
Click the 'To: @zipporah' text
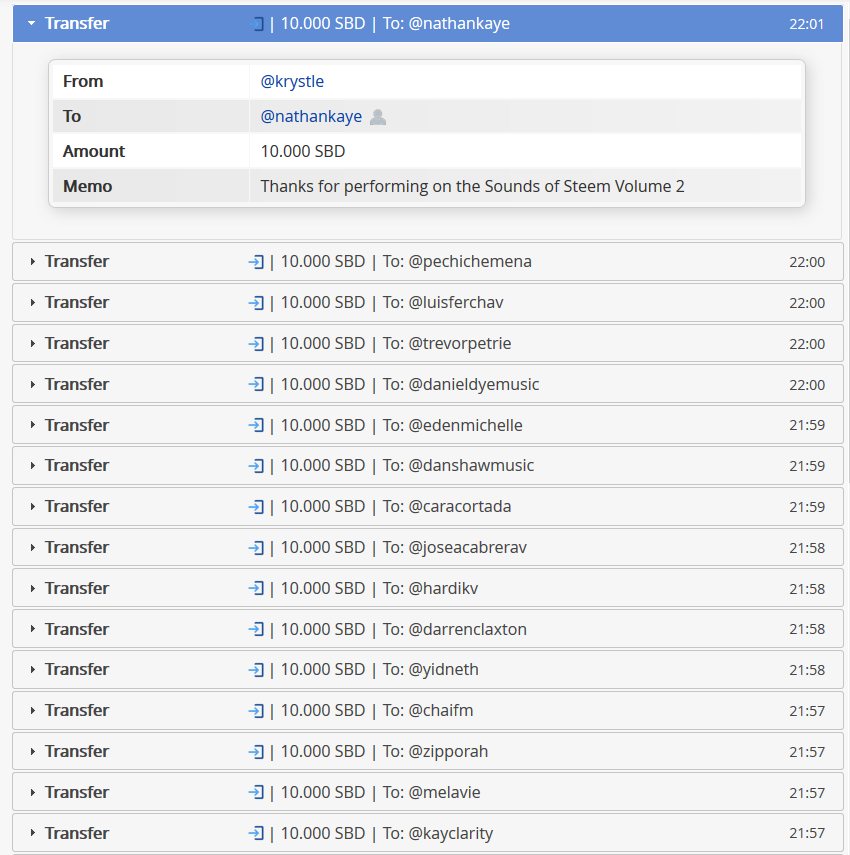pyautogui.click(x=435, y=751)
